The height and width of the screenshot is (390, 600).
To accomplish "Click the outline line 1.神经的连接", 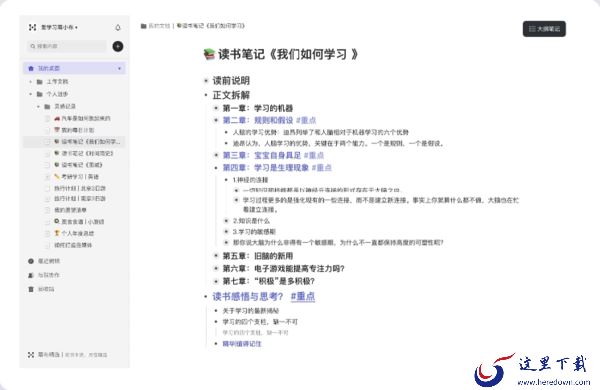I will tap(250, 179).
